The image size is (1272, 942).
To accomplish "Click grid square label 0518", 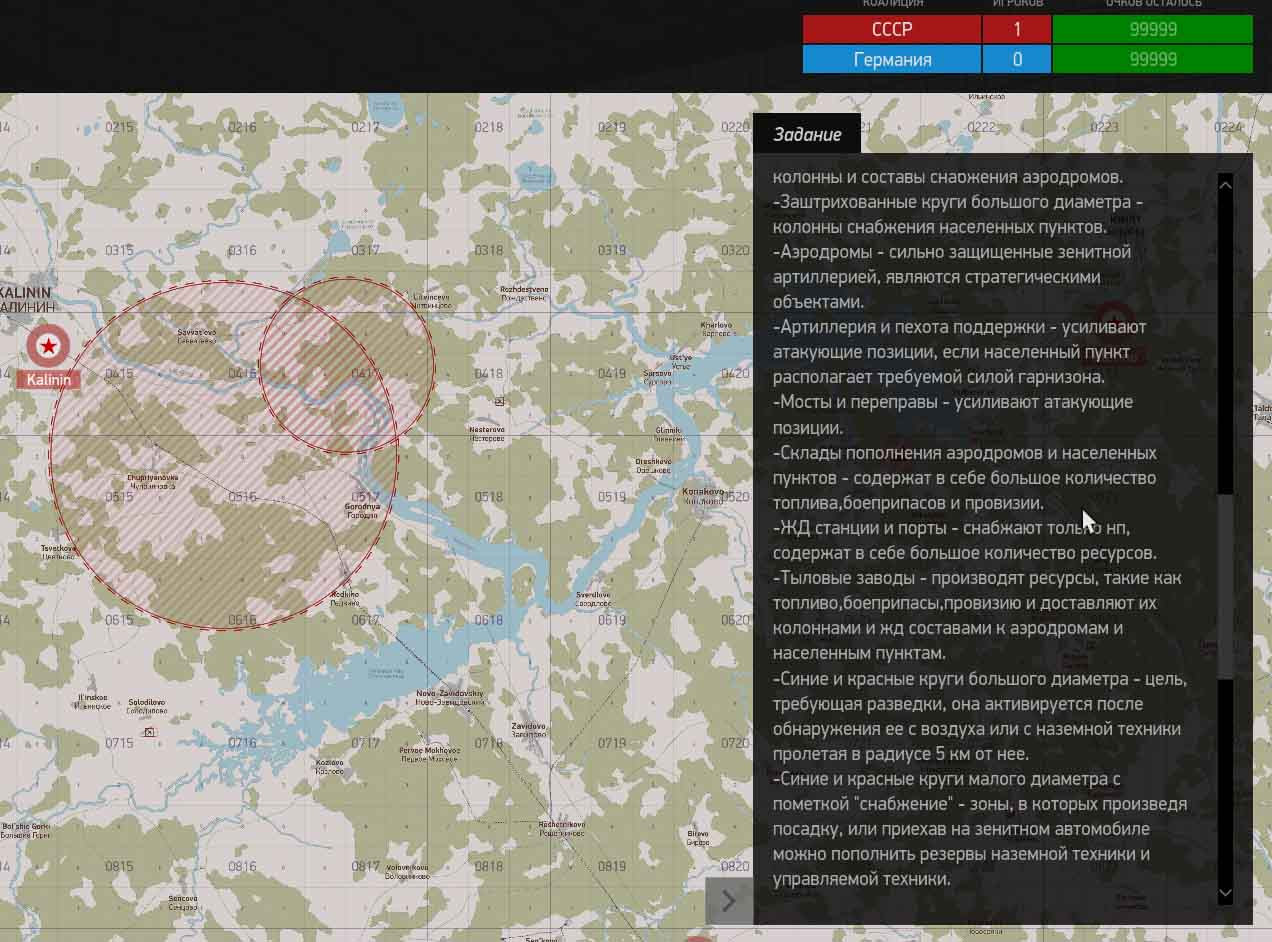I will point(489,497).
